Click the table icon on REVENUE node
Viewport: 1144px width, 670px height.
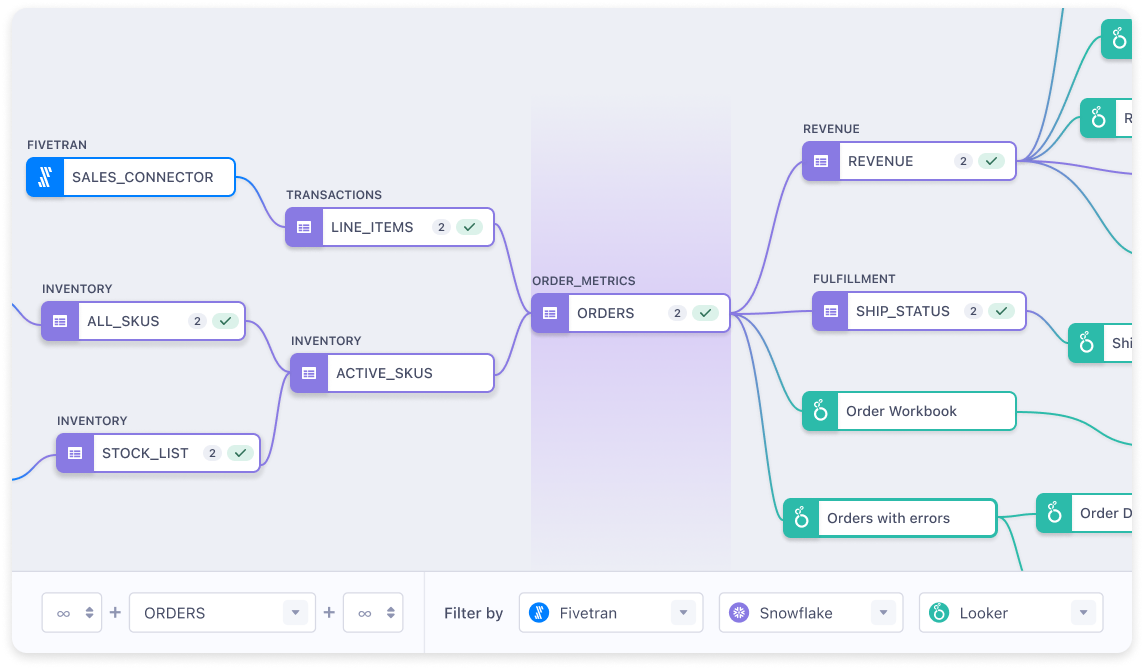click(821, 161)
